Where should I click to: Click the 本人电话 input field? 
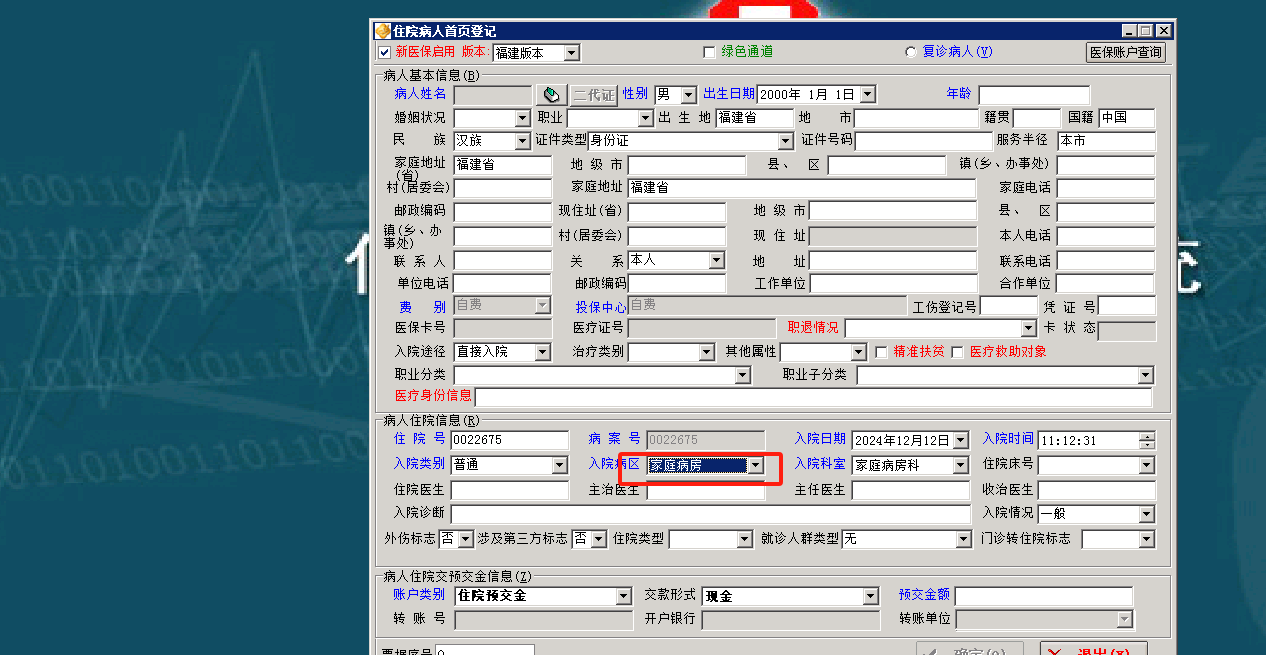point(1106,236)
